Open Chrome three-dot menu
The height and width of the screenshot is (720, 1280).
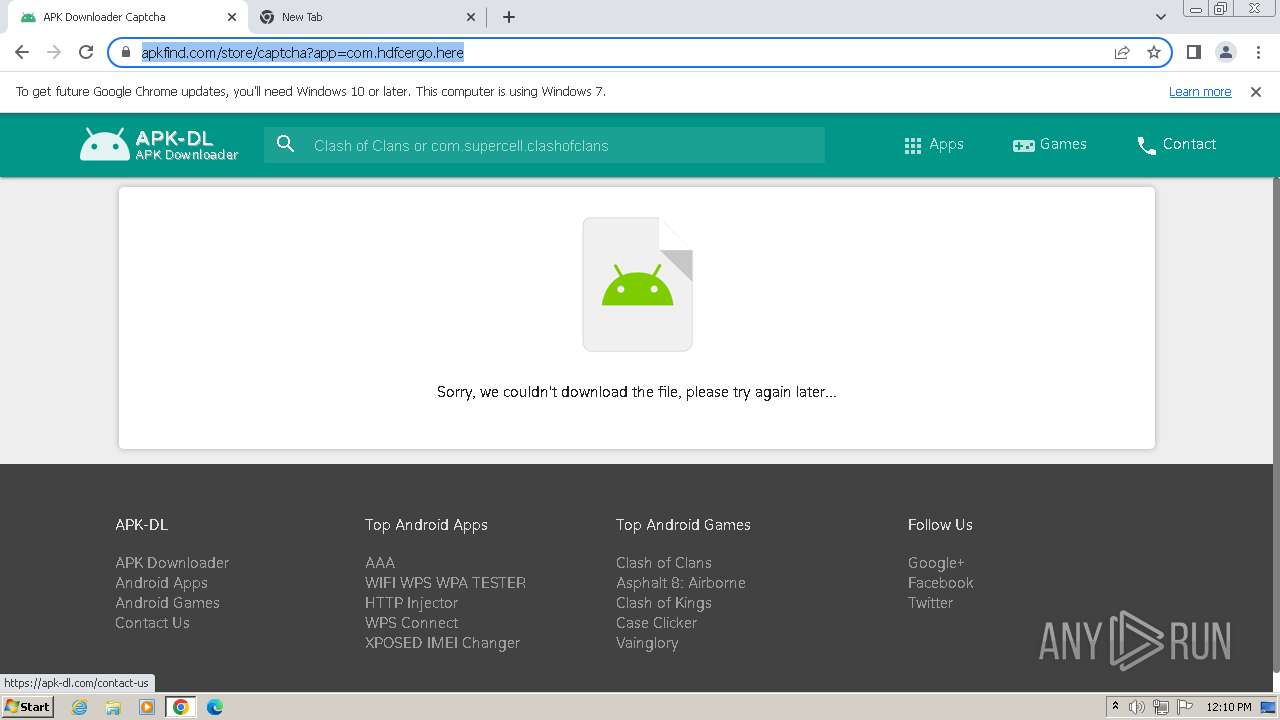(x=1257, y=52)
